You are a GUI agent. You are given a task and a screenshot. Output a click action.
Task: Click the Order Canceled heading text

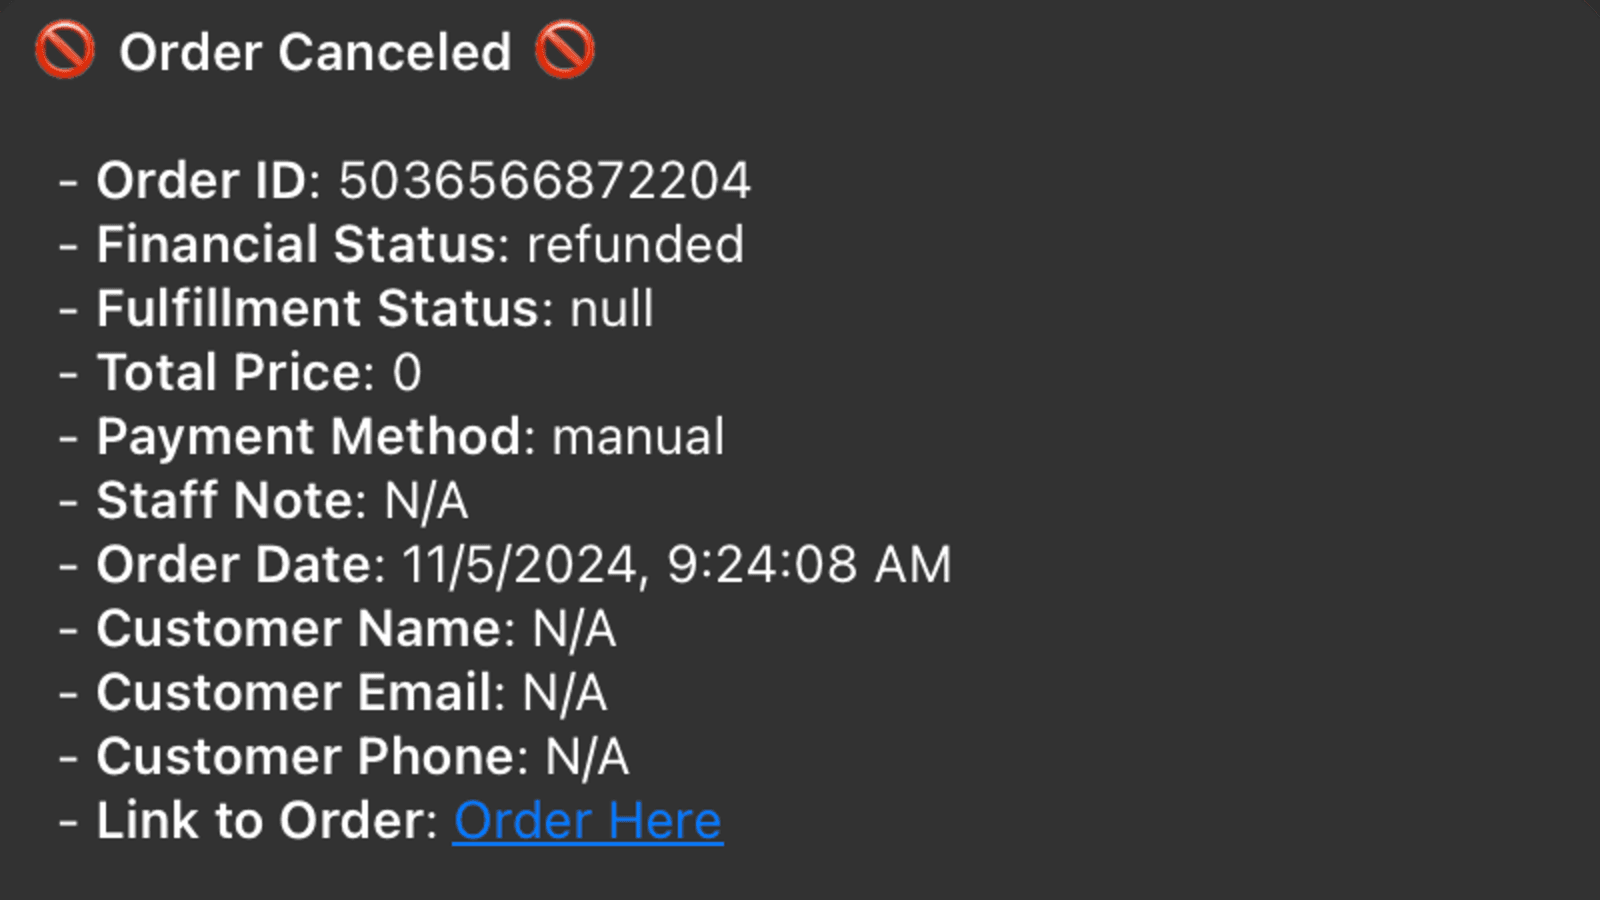point(315,52)
